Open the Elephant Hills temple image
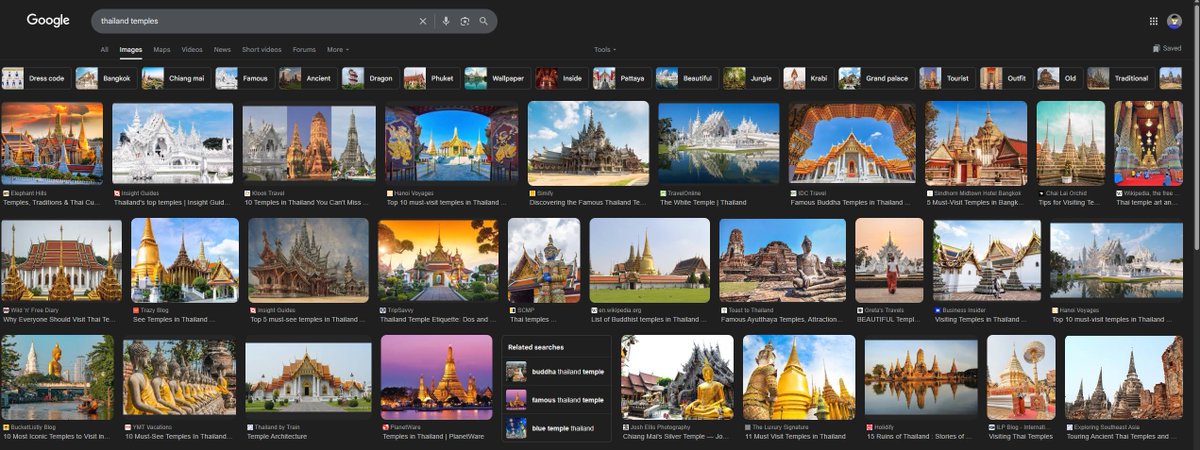This screenshot has height=450, width=1200. click(x=52, y=144)
